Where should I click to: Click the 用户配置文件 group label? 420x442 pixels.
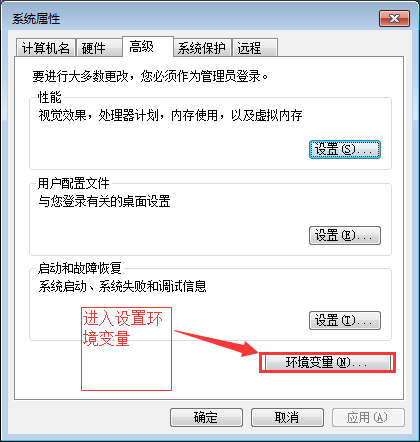[73, 183]
